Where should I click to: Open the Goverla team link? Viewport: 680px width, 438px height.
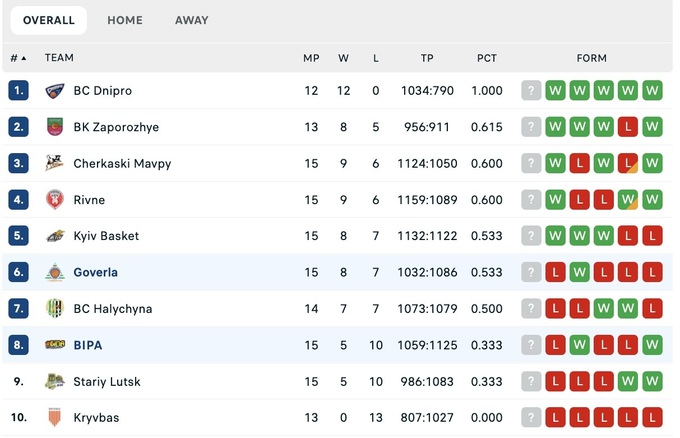click(x=95, y=272)
